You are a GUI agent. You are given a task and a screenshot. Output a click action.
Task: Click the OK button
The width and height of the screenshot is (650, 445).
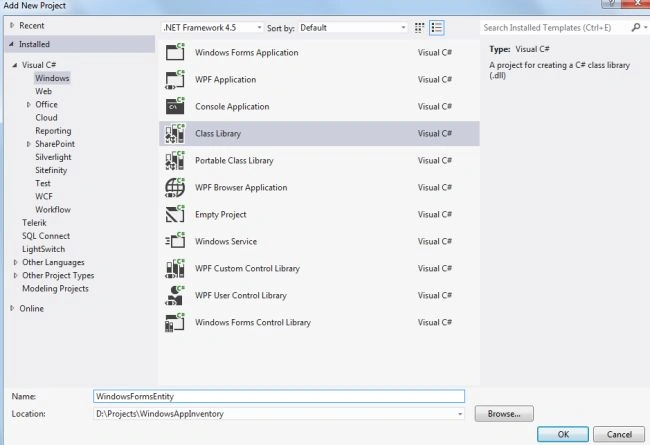pos(563,434)
